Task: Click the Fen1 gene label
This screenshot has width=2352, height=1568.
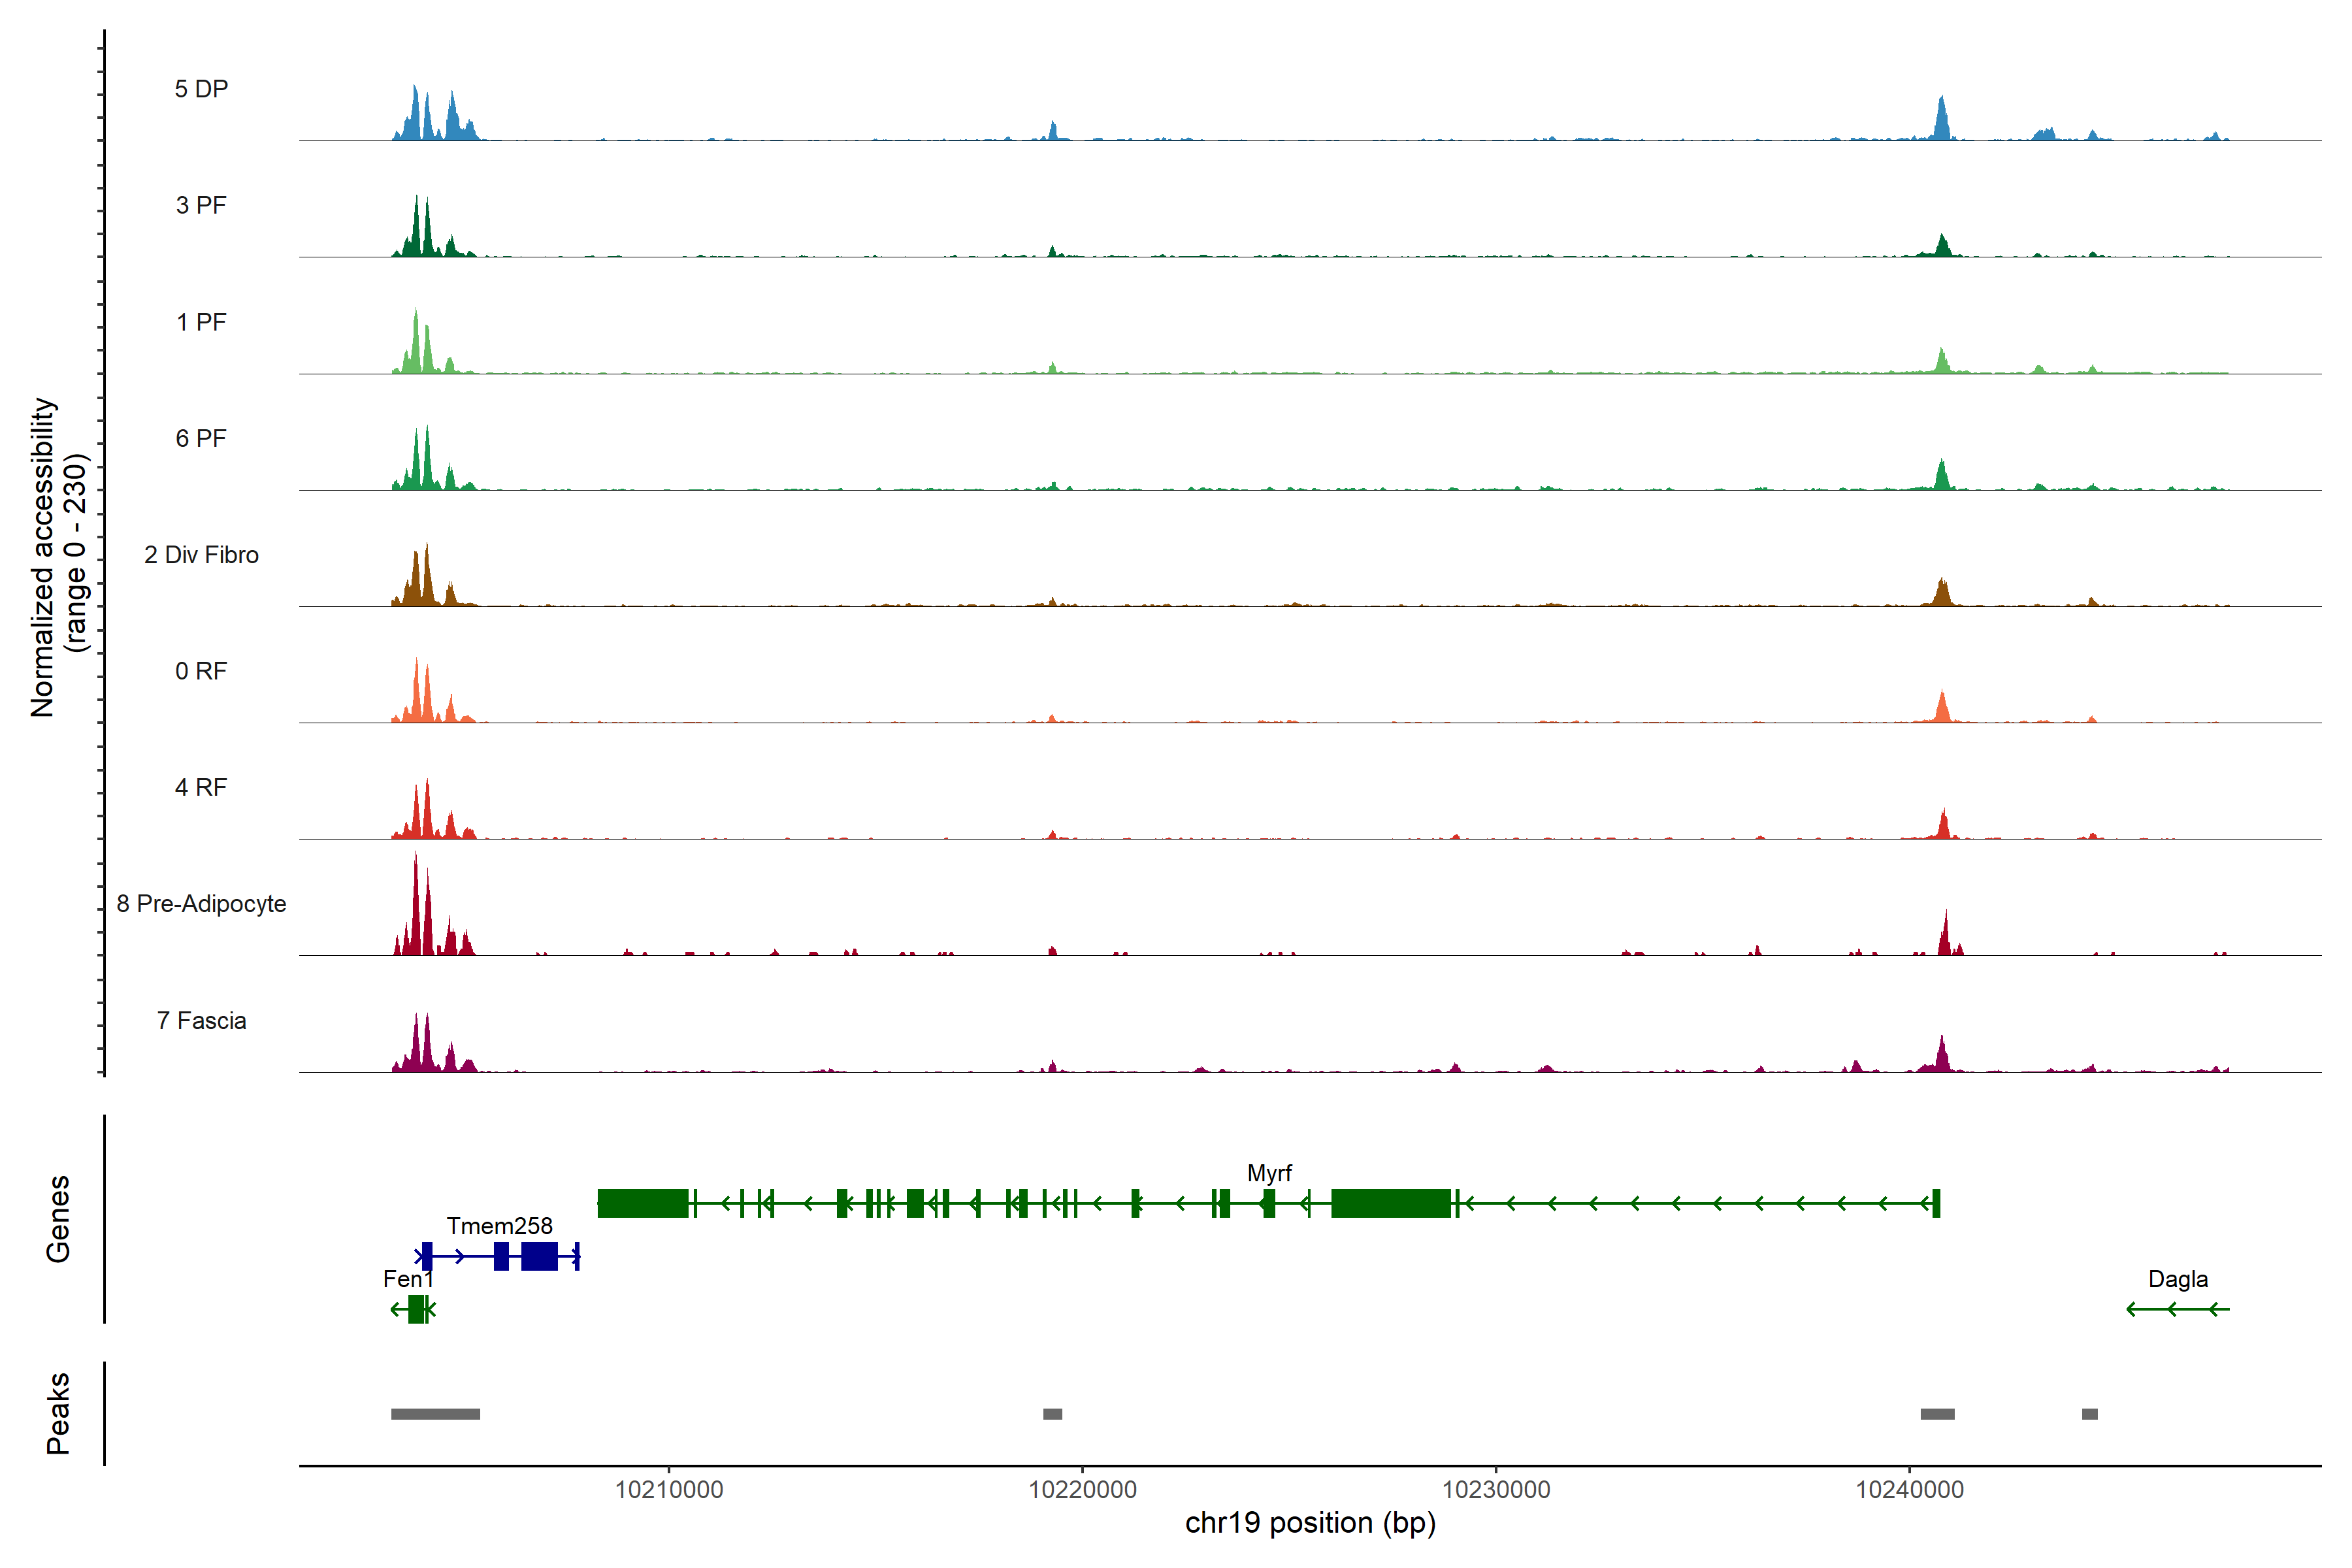Action: click(408, 1279)
